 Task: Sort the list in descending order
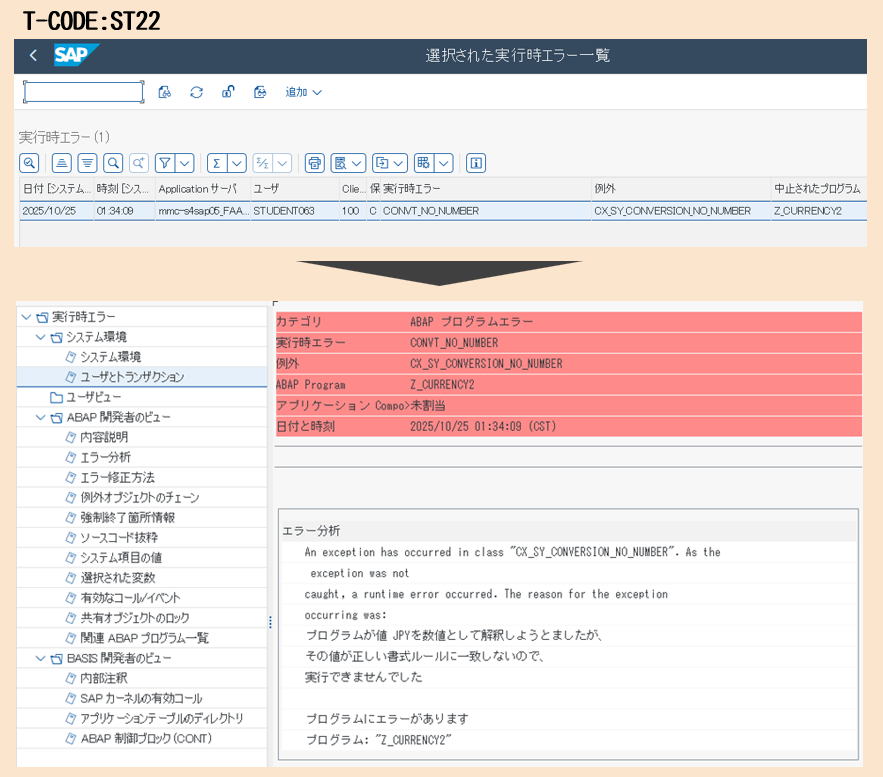click(88, 163)
